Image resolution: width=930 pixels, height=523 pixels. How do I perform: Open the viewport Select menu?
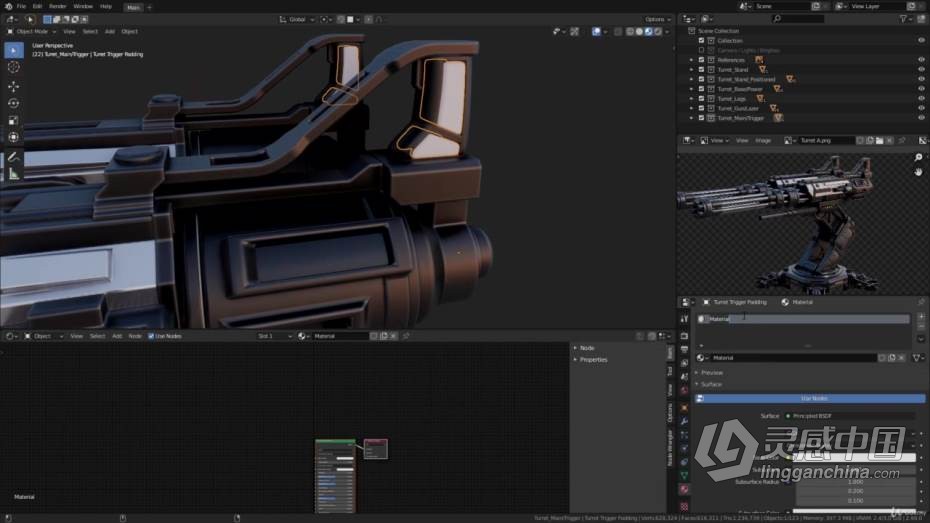pyautogui.click(x=90, y=31)
